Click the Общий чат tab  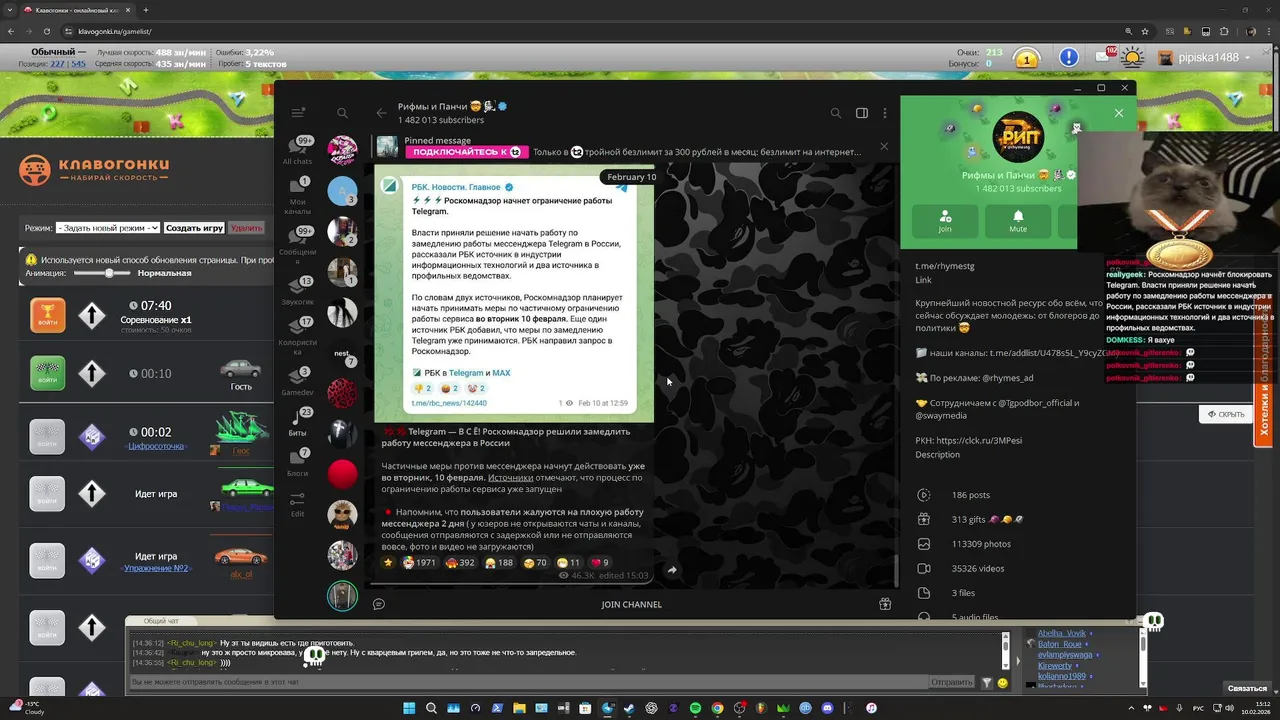161,621
